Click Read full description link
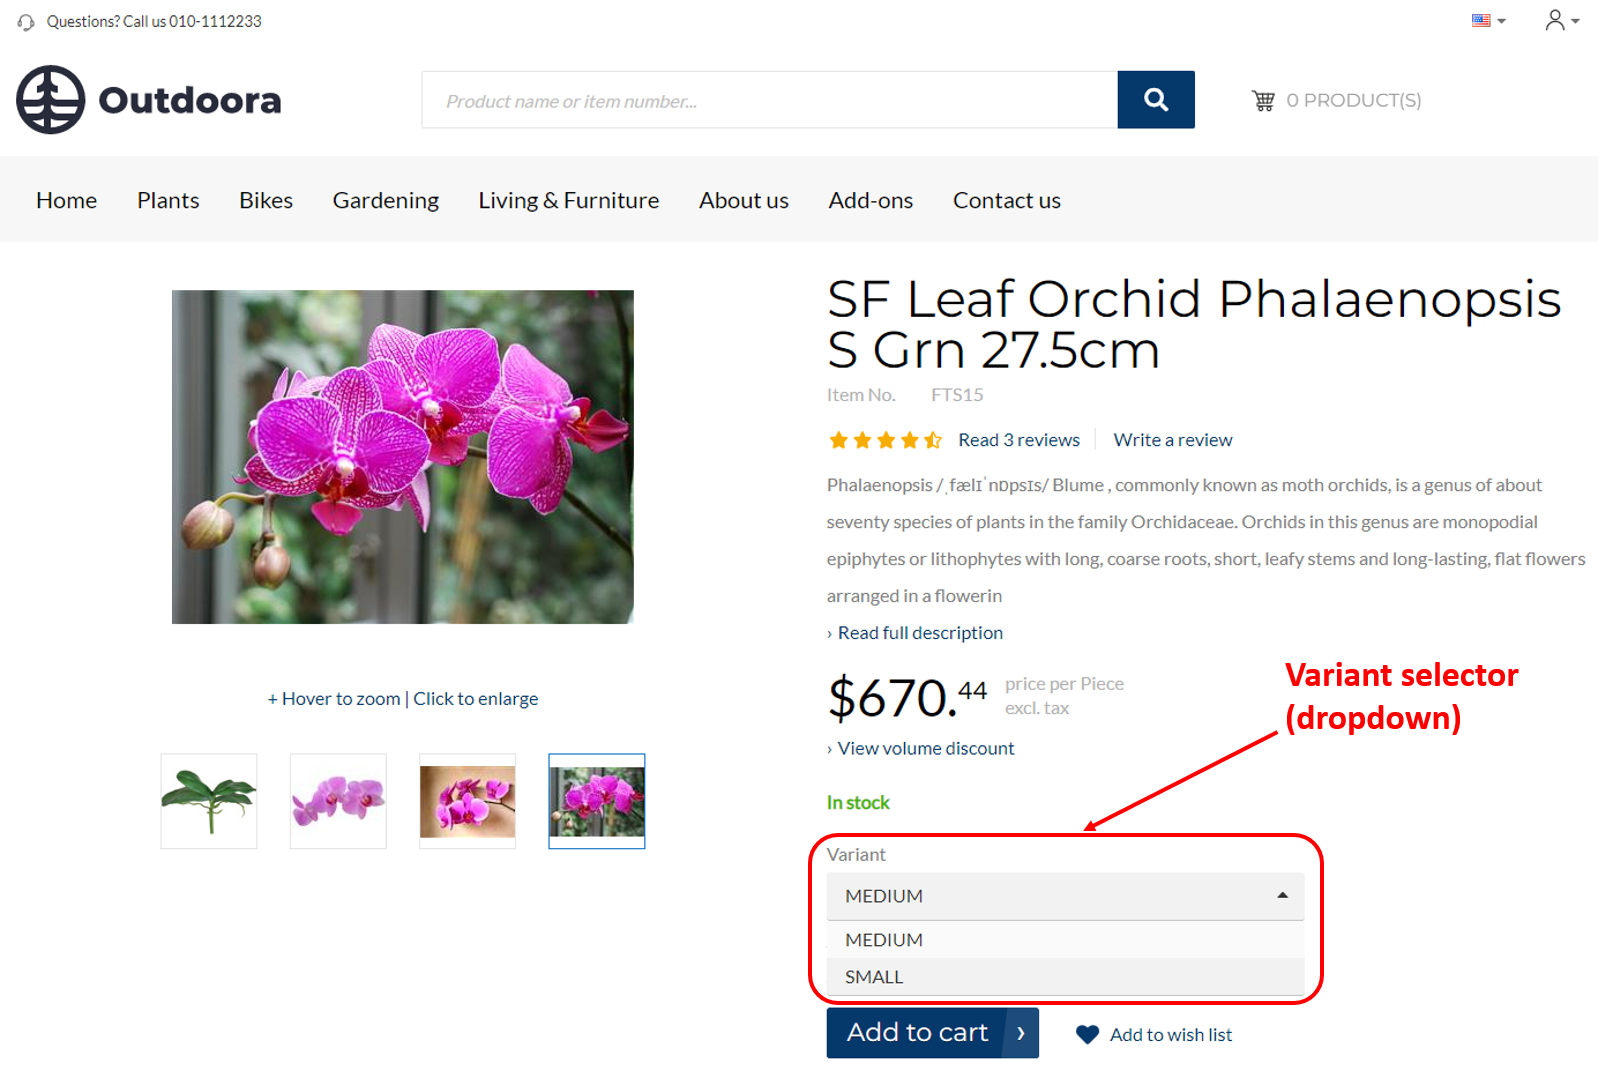 [x=920, y=633]
